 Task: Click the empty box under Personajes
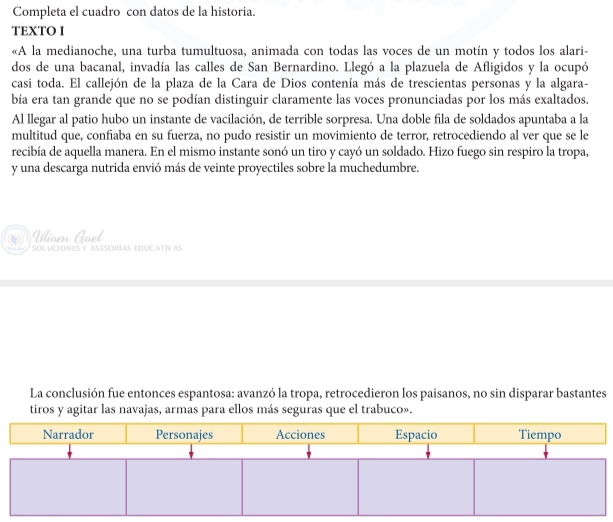tap(184, 487)
